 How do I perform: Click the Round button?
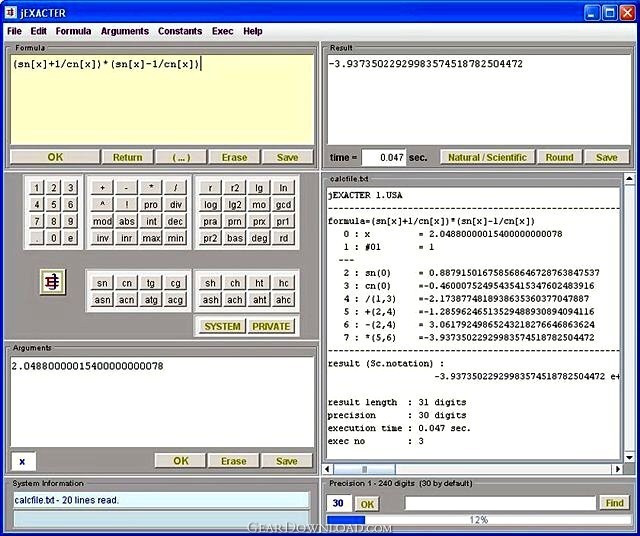coord(559,157)
